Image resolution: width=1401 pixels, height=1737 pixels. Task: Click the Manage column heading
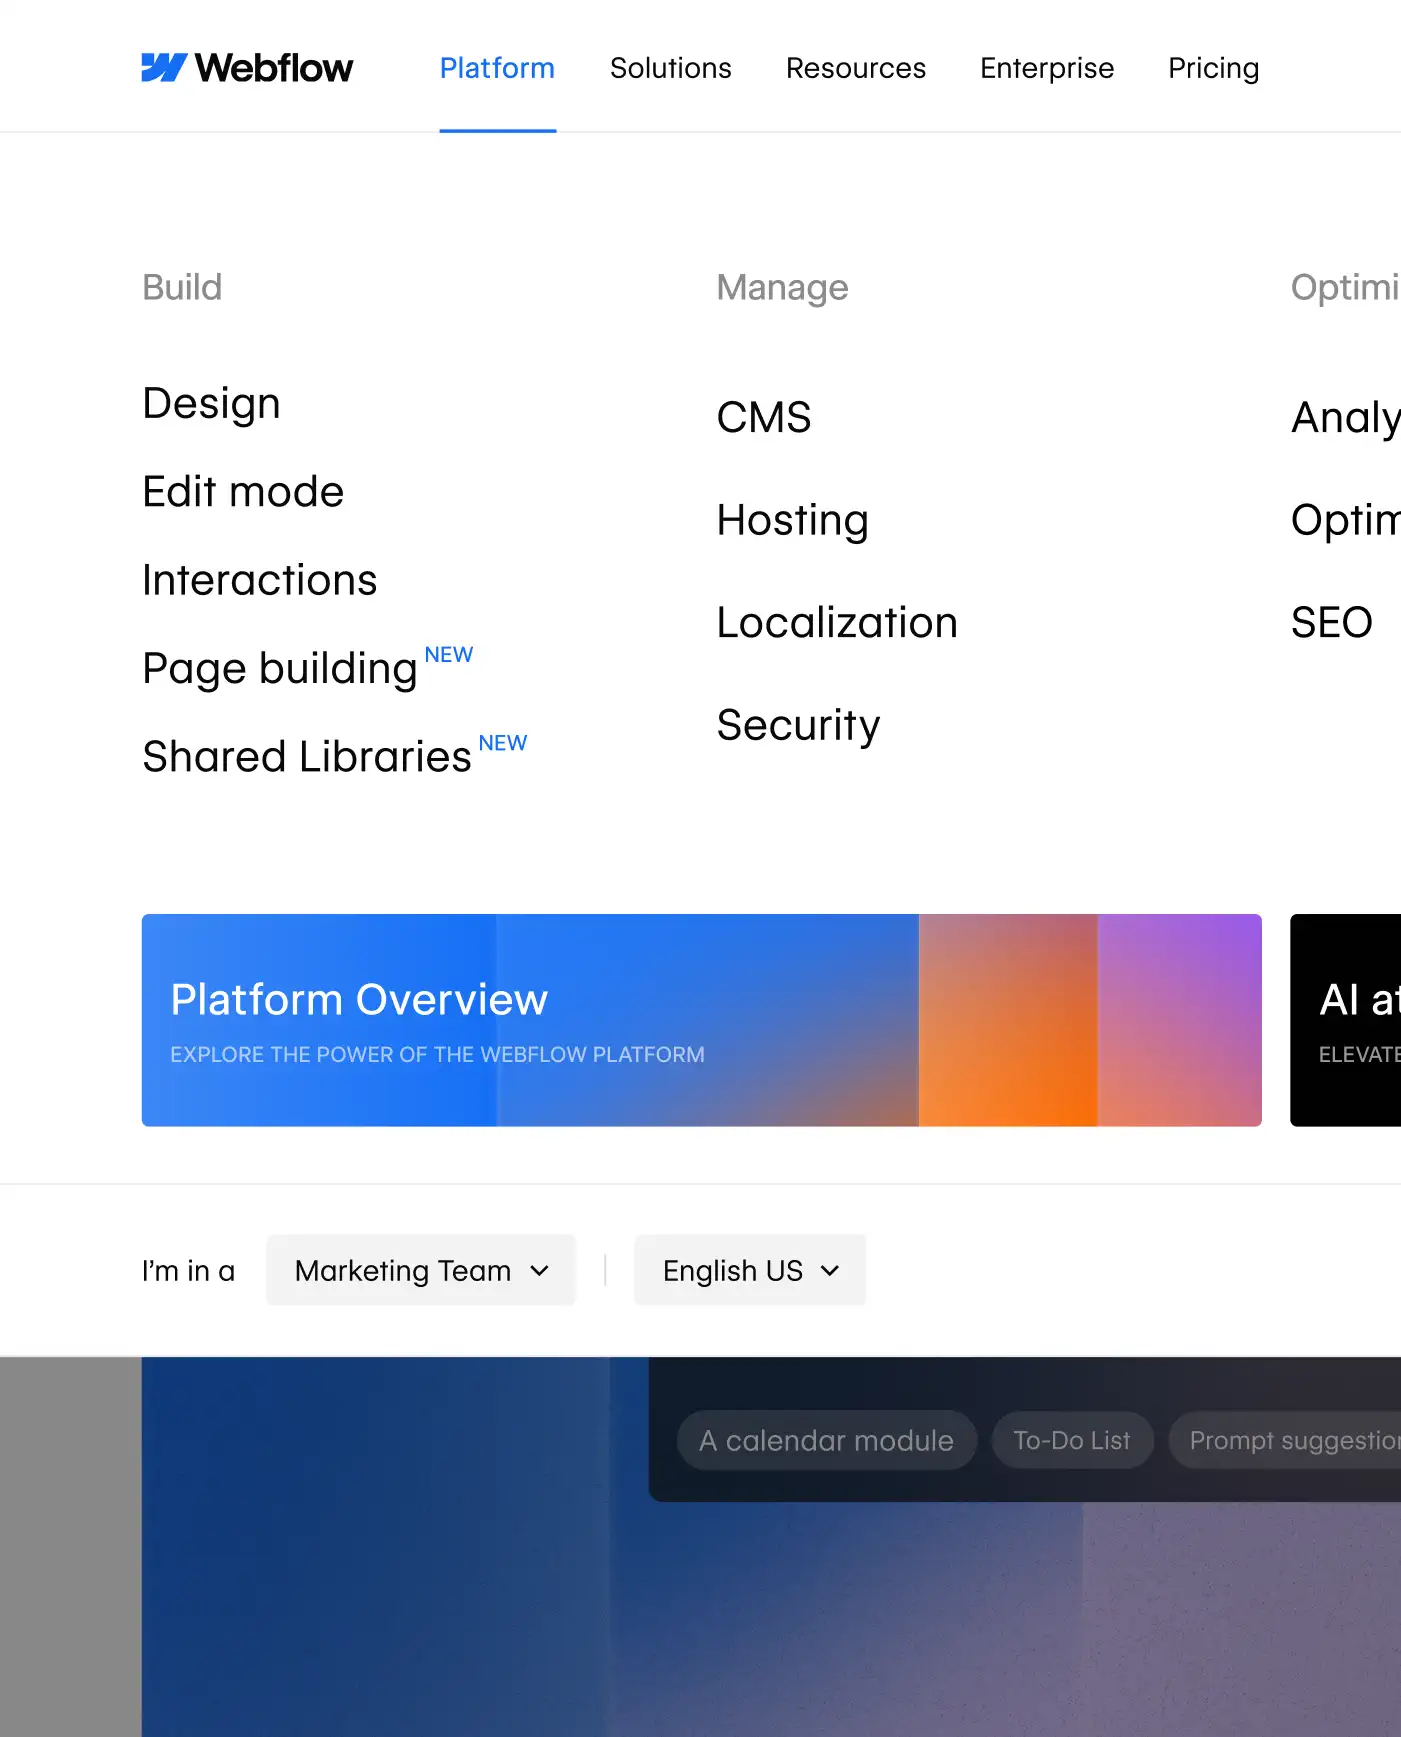783,287
